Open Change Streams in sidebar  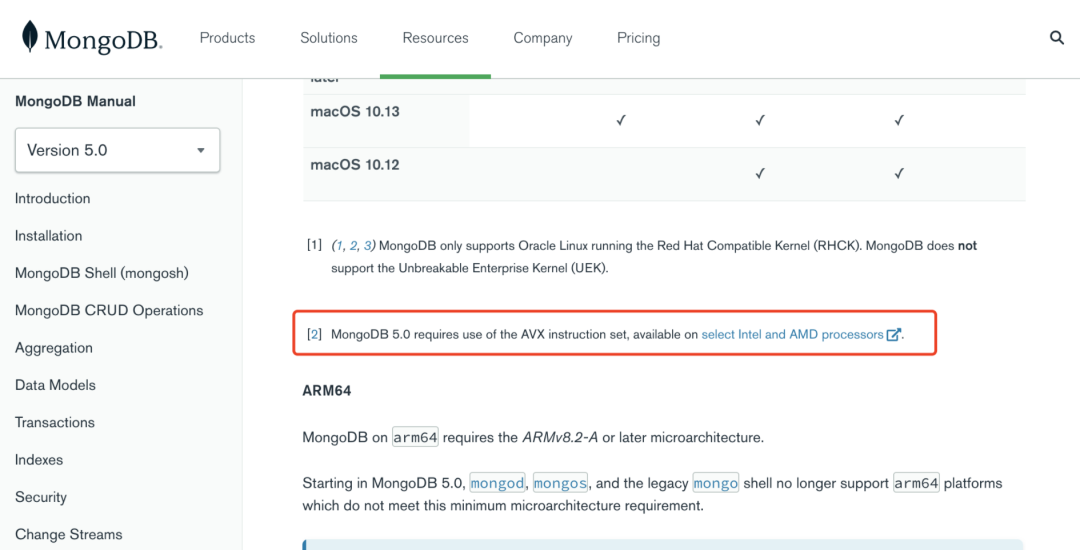point(69,534)
